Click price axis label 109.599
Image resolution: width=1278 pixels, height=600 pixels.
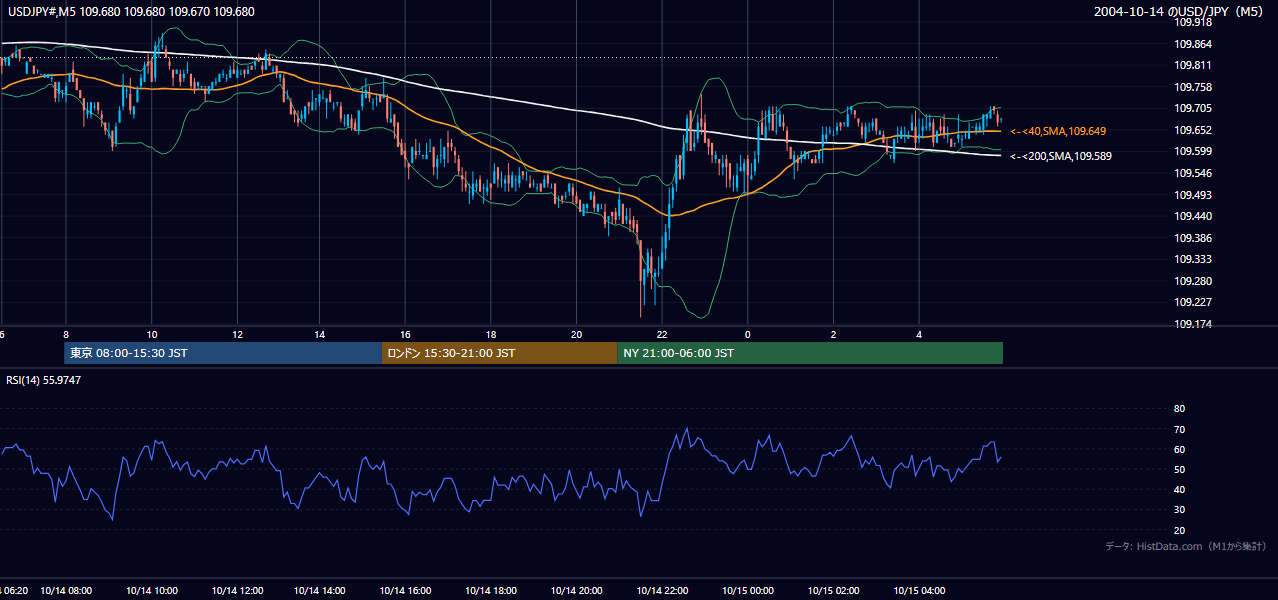1193,151
